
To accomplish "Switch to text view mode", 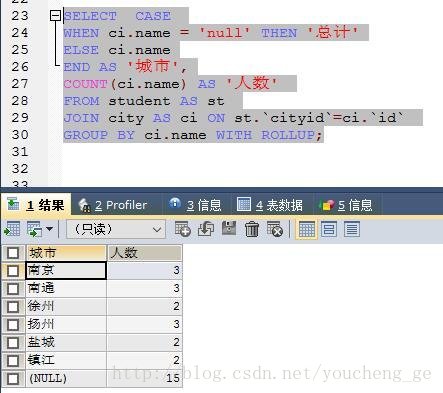I will pyautogui.click(x=352, y=229).
